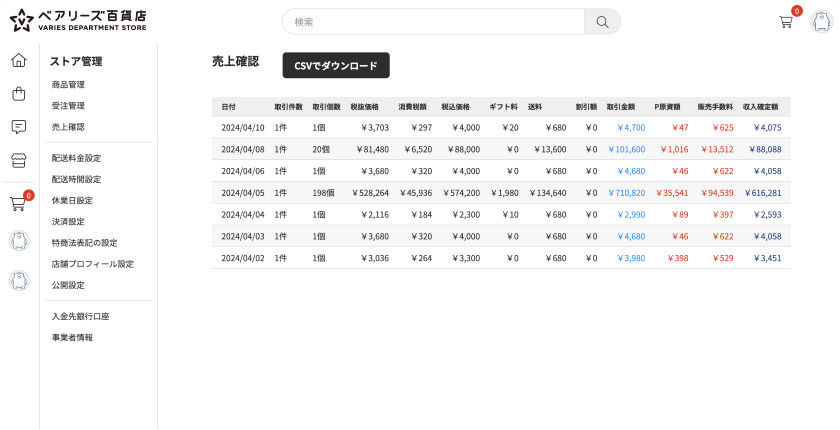Open 入金先銀行口座 menu item
The height and width of the screenshot is (430, 840).
click(80, 316)
